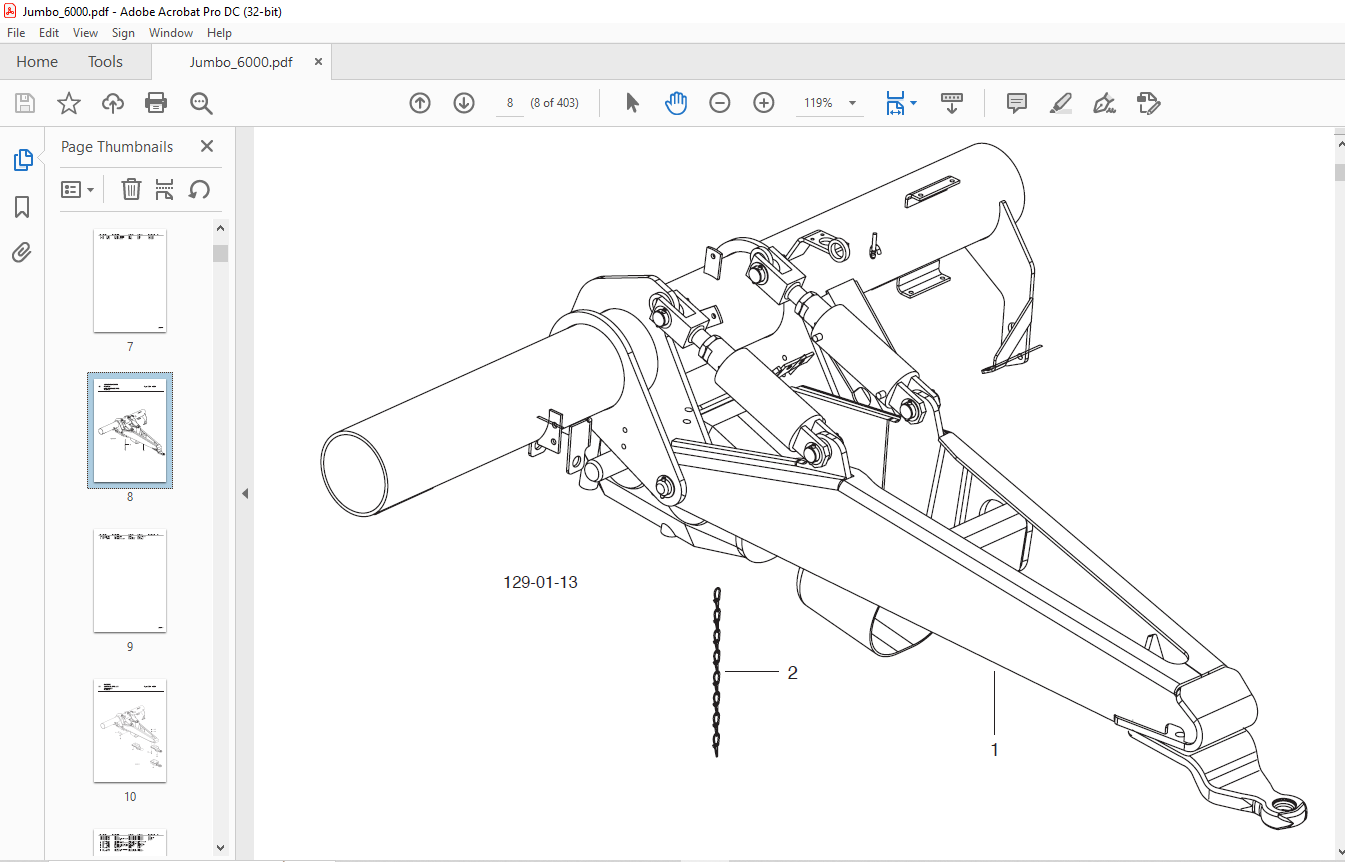1345x862 pixels.
Task: Click the part number text 129-01-13
Action: [540, 582]
